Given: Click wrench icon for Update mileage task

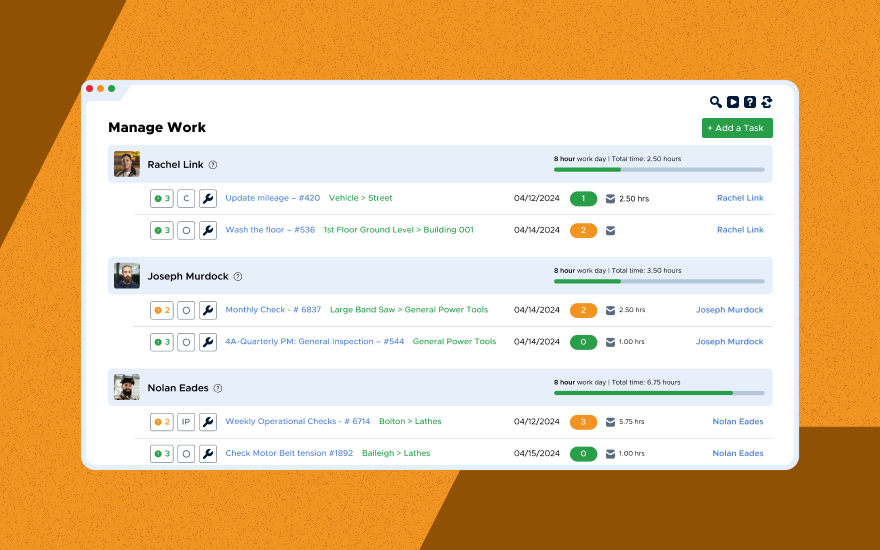Looking at the screenshot, I should click(x=208, y=198).
